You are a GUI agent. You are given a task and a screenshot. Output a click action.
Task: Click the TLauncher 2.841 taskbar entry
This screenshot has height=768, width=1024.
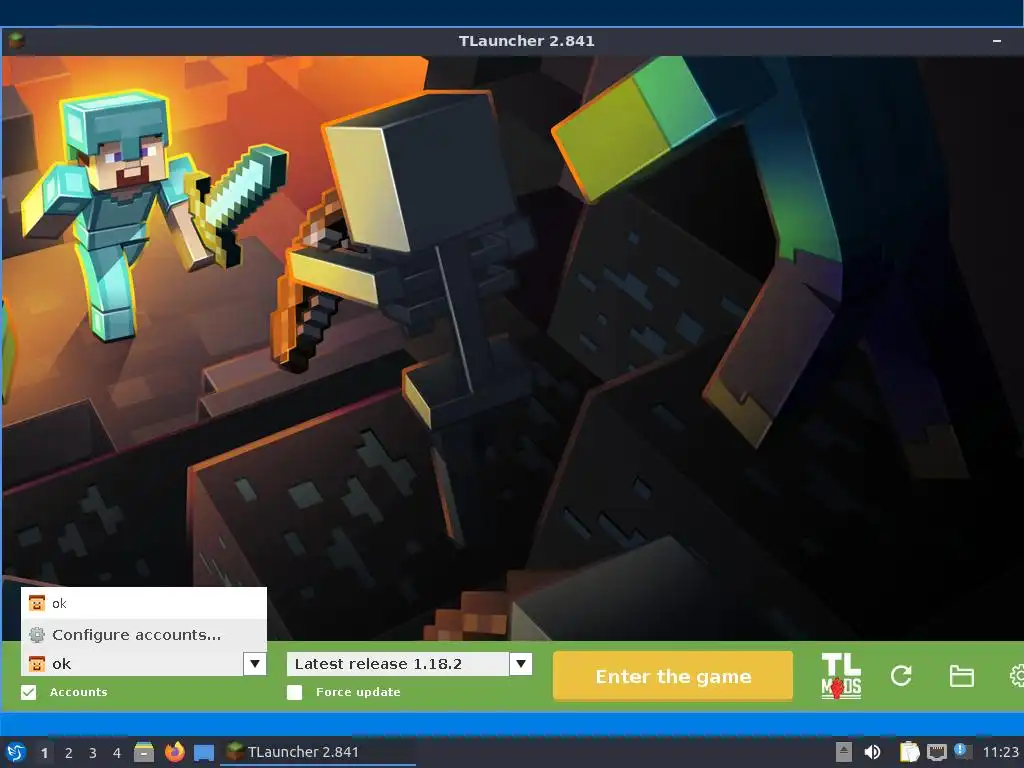[x=317, y=752]
